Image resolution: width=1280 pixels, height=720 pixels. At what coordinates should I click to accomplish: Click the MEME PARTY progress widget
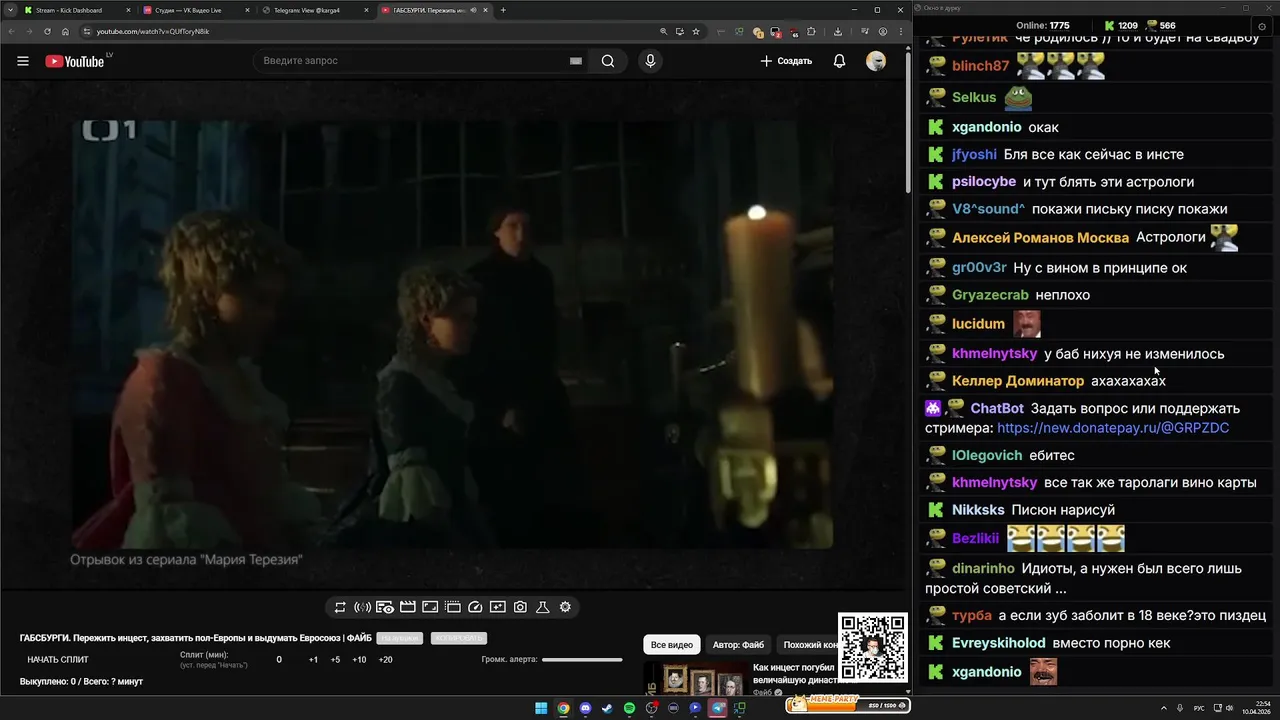point(847,705)
